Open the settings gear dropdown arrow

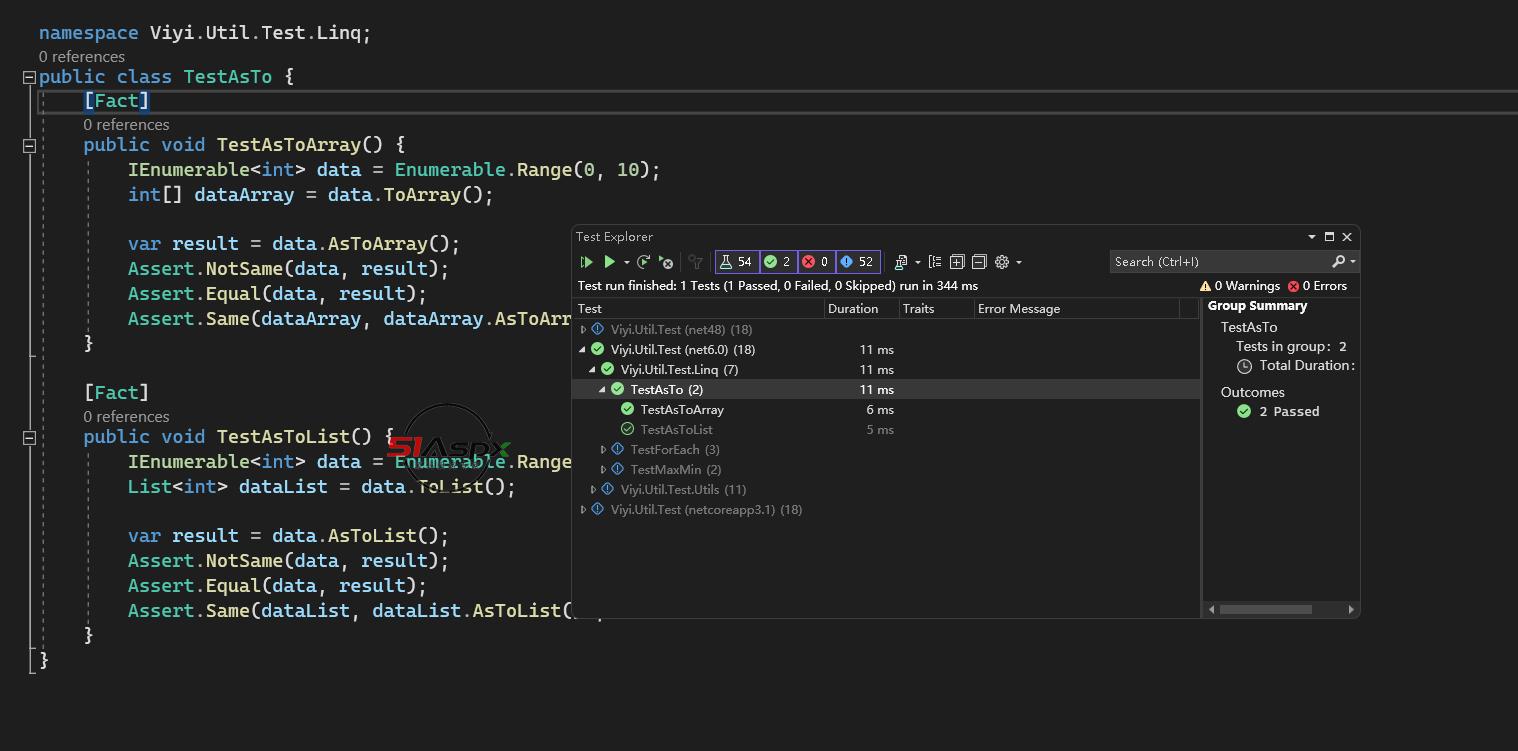tap(1019, 262)
